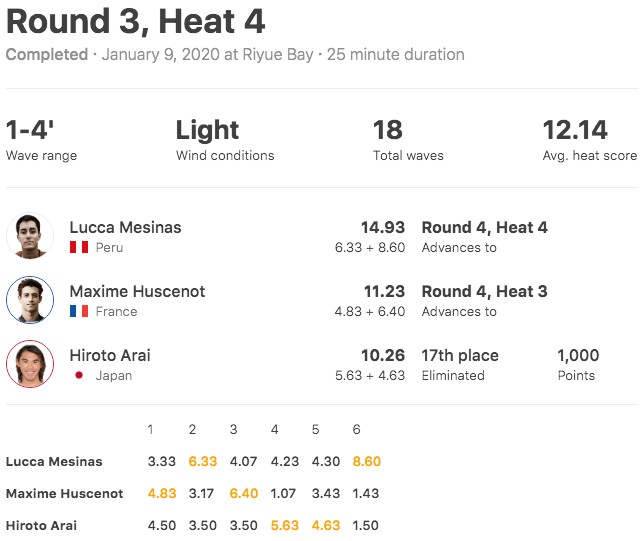The image size is (644, 541).
Task: Click Hiroto Arai's profile photo
Action: [30, 364]
